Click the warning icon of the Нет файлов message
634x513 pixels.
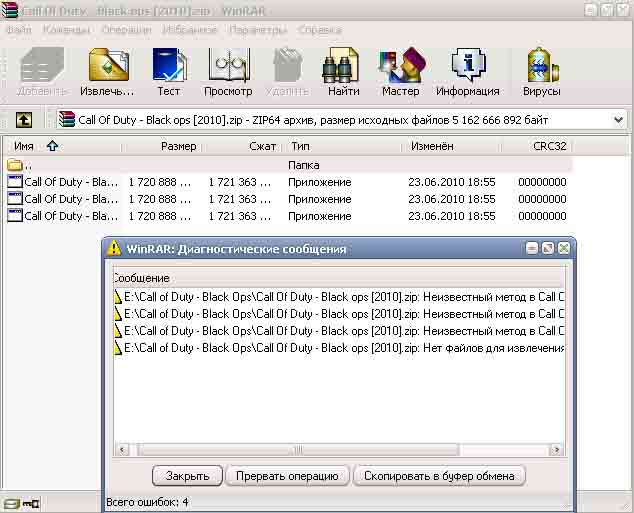click(x=118, y=348)
